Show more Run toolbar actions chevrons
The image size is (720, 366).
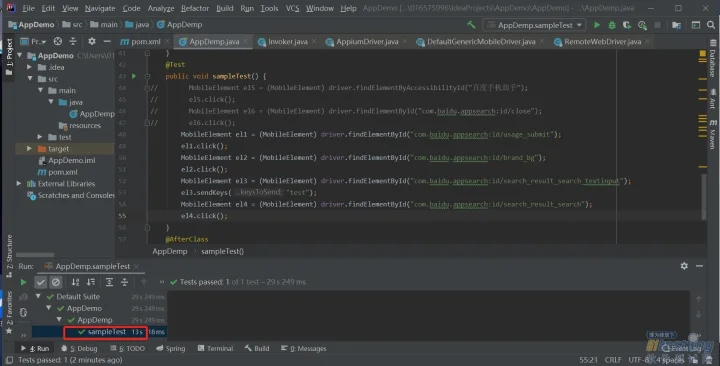[162, 282]
